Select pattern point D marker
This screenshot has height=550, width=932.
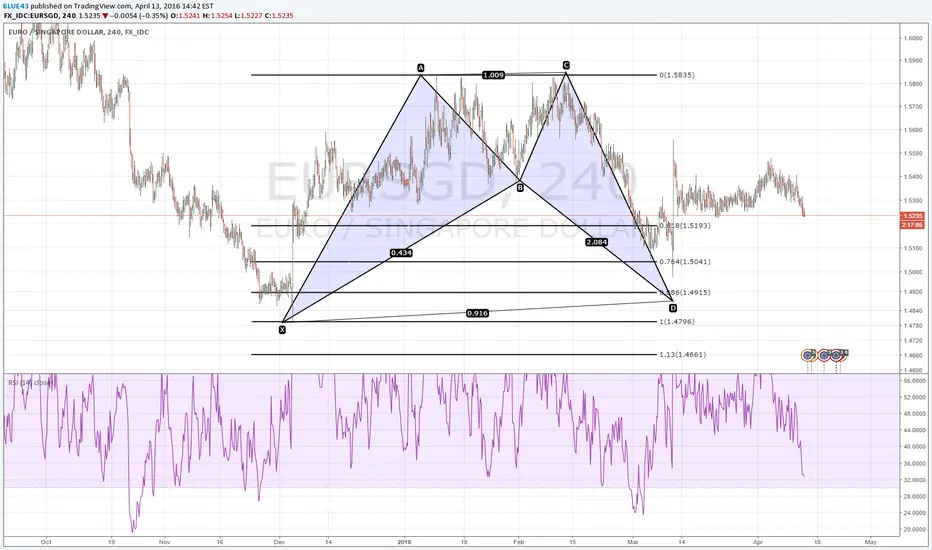(673, 308)
